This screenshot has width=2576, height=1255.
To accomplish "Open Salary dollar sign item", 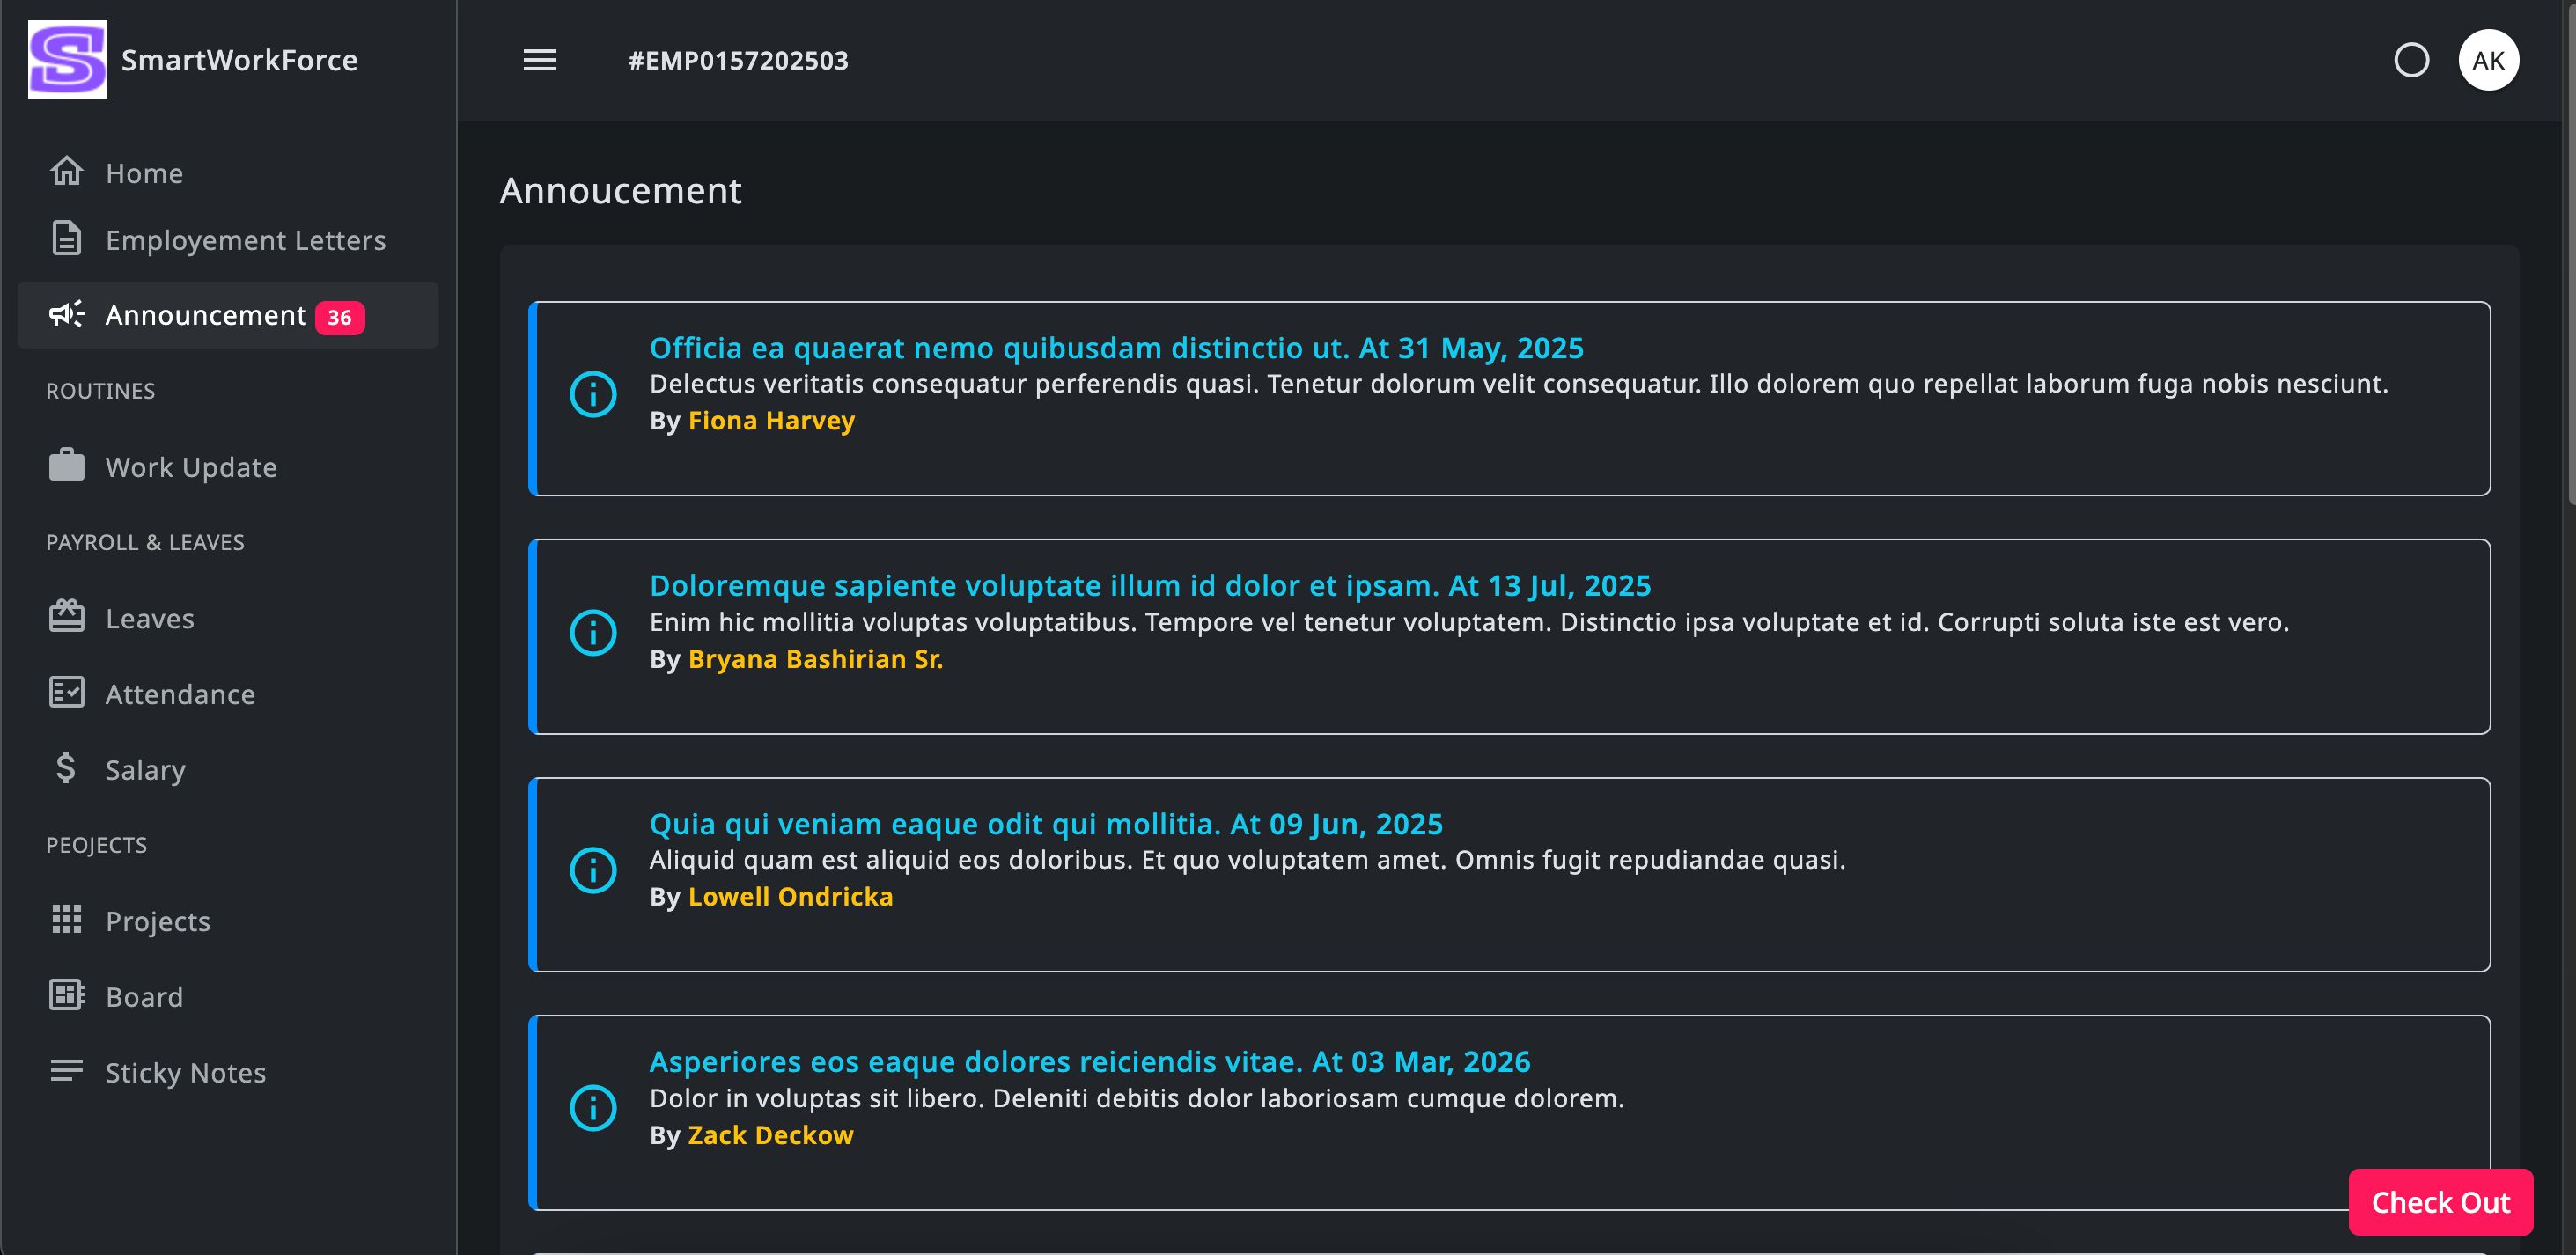I will (x=145, y=769).
